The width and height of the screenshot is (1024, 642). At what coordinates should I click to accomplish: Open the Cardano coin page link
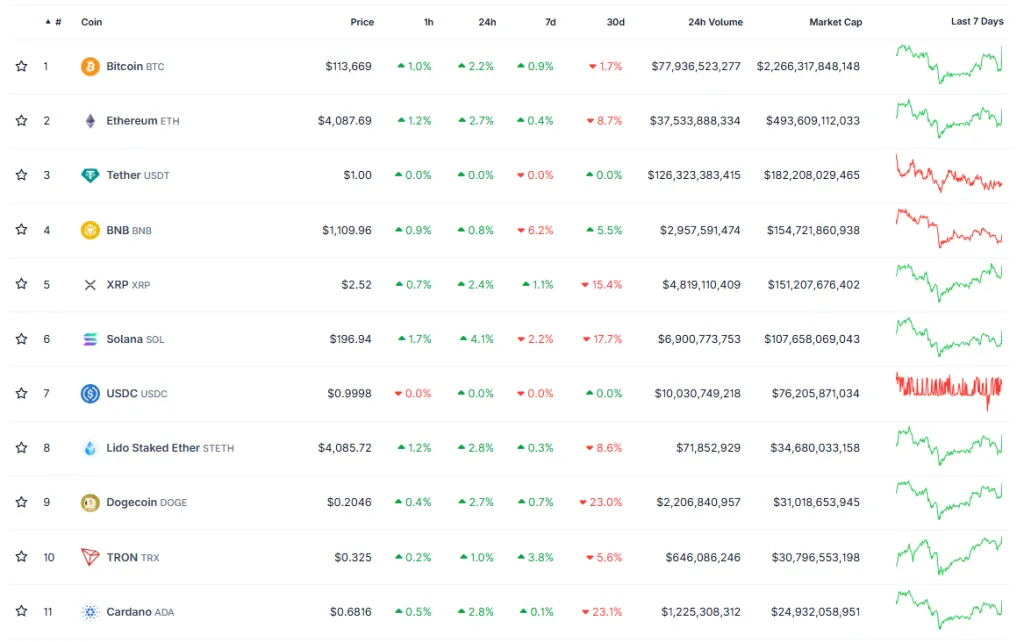click(130, 611)
